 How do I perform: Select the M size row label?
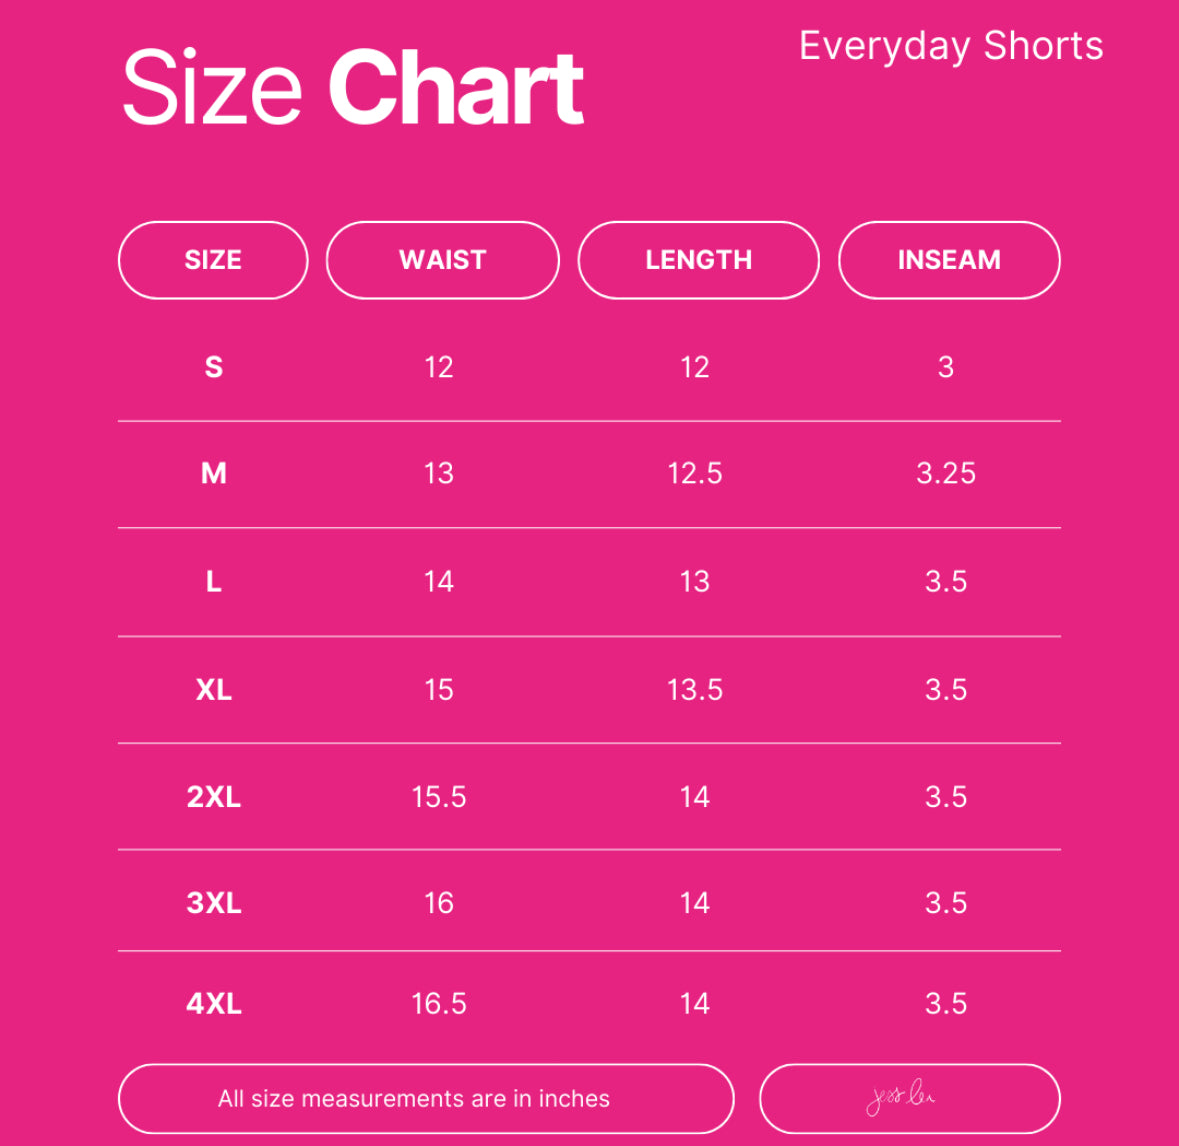[x=214, y=473]
